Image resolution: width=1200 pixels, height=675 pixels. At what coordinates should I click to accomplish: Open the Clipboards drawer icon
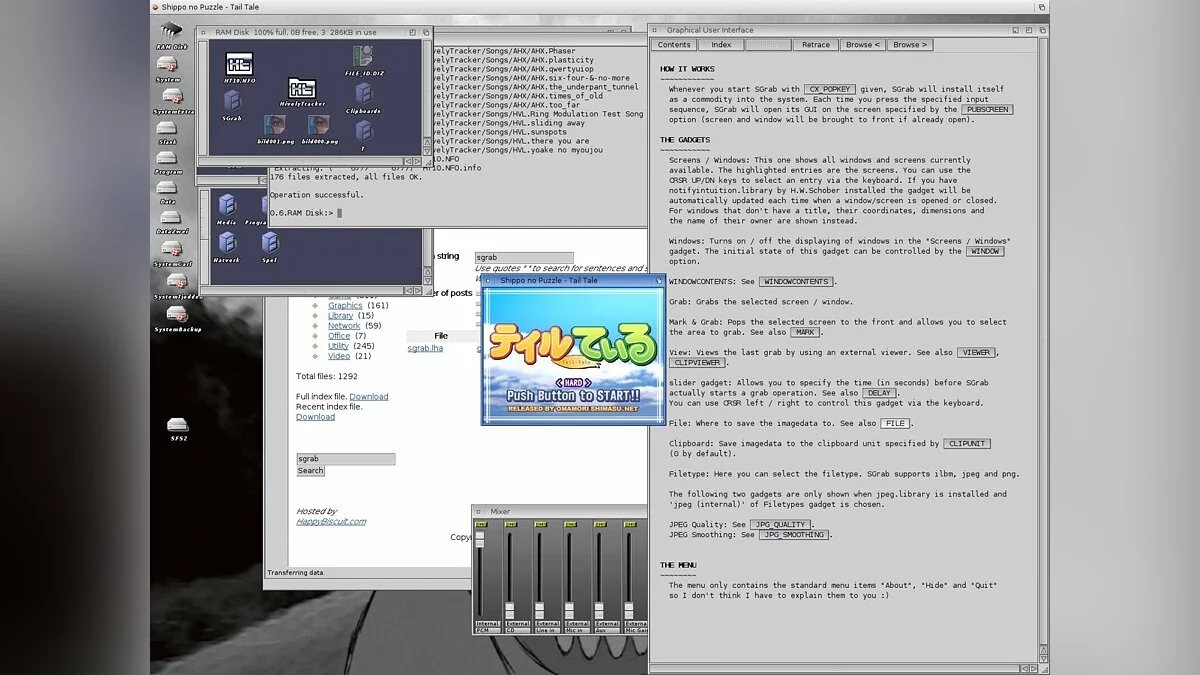363,95
